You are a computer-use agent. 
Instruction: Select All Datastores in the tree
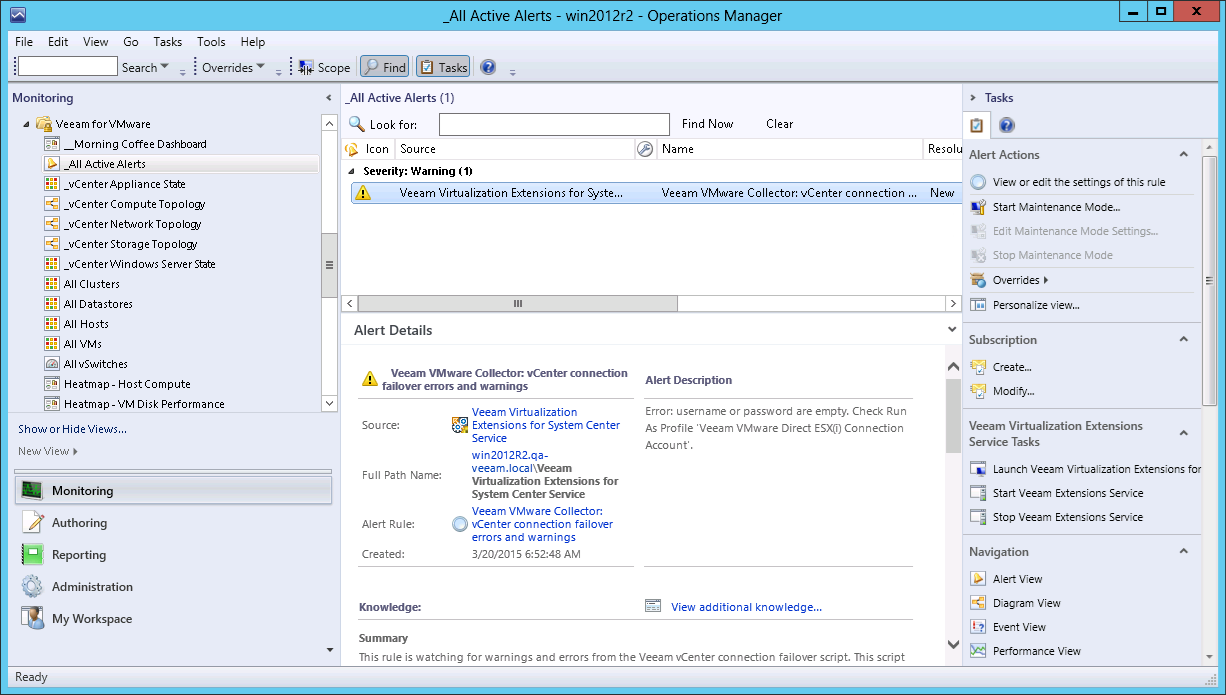pos(98,304)
